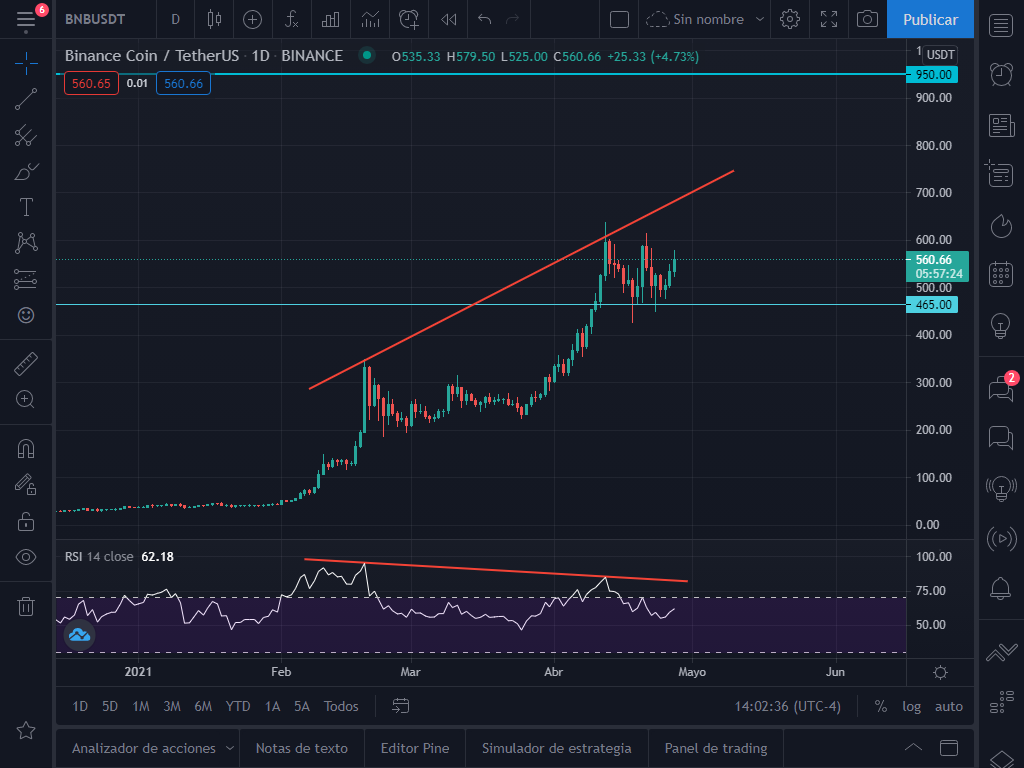This screenshot has height=768, width=1024.
Task: Redo the last action
Action: coord(513,20)
